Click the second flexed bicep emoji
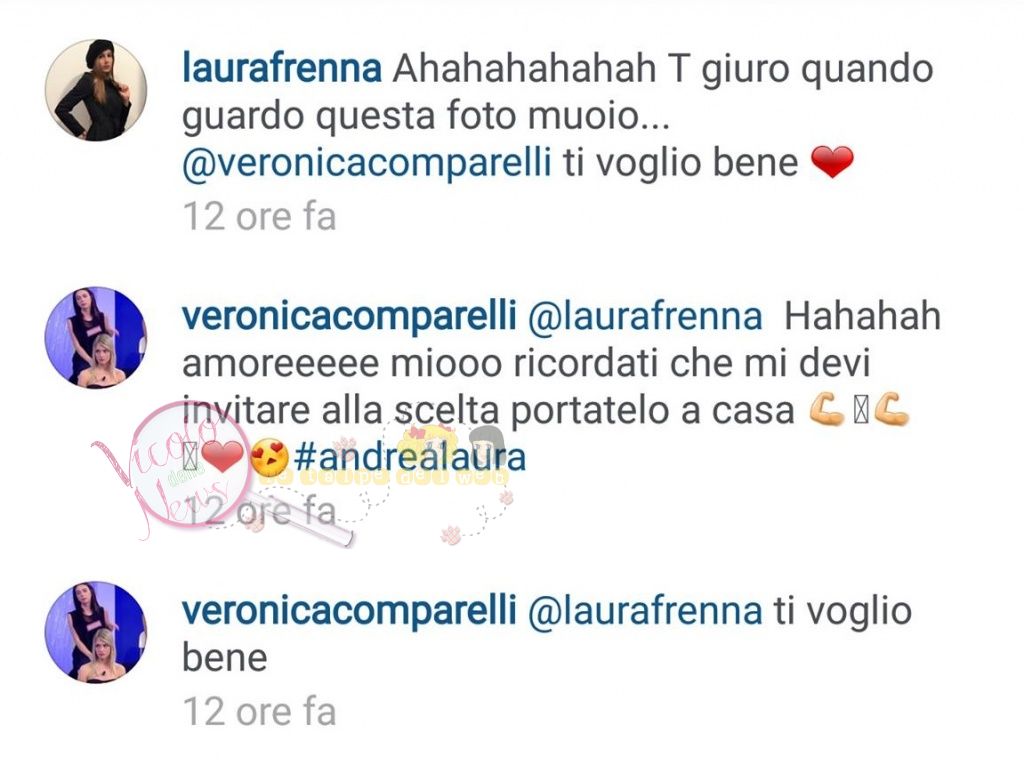This screenshot has height=773, width=1024. [x=891, y=411]
